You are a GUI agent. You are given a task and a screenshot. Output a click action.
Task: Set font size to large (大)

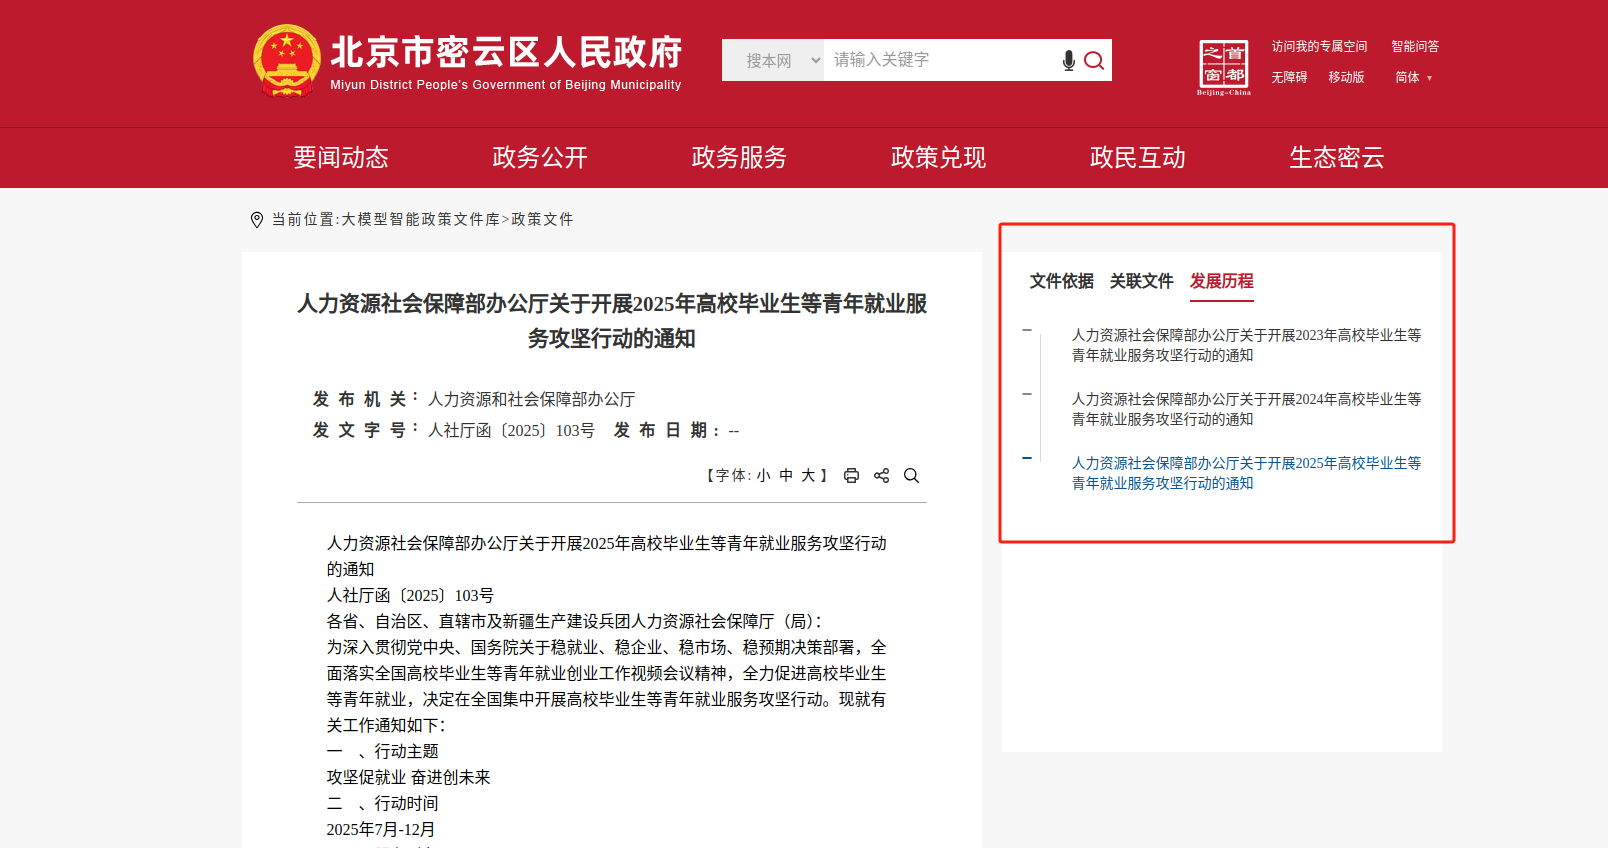pyautogui.click(x=808, y=476)
